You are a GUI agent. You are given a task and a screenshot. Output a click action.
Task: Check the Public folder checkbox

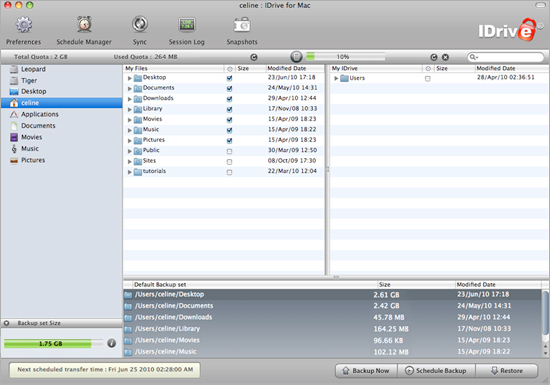(229, 151)
